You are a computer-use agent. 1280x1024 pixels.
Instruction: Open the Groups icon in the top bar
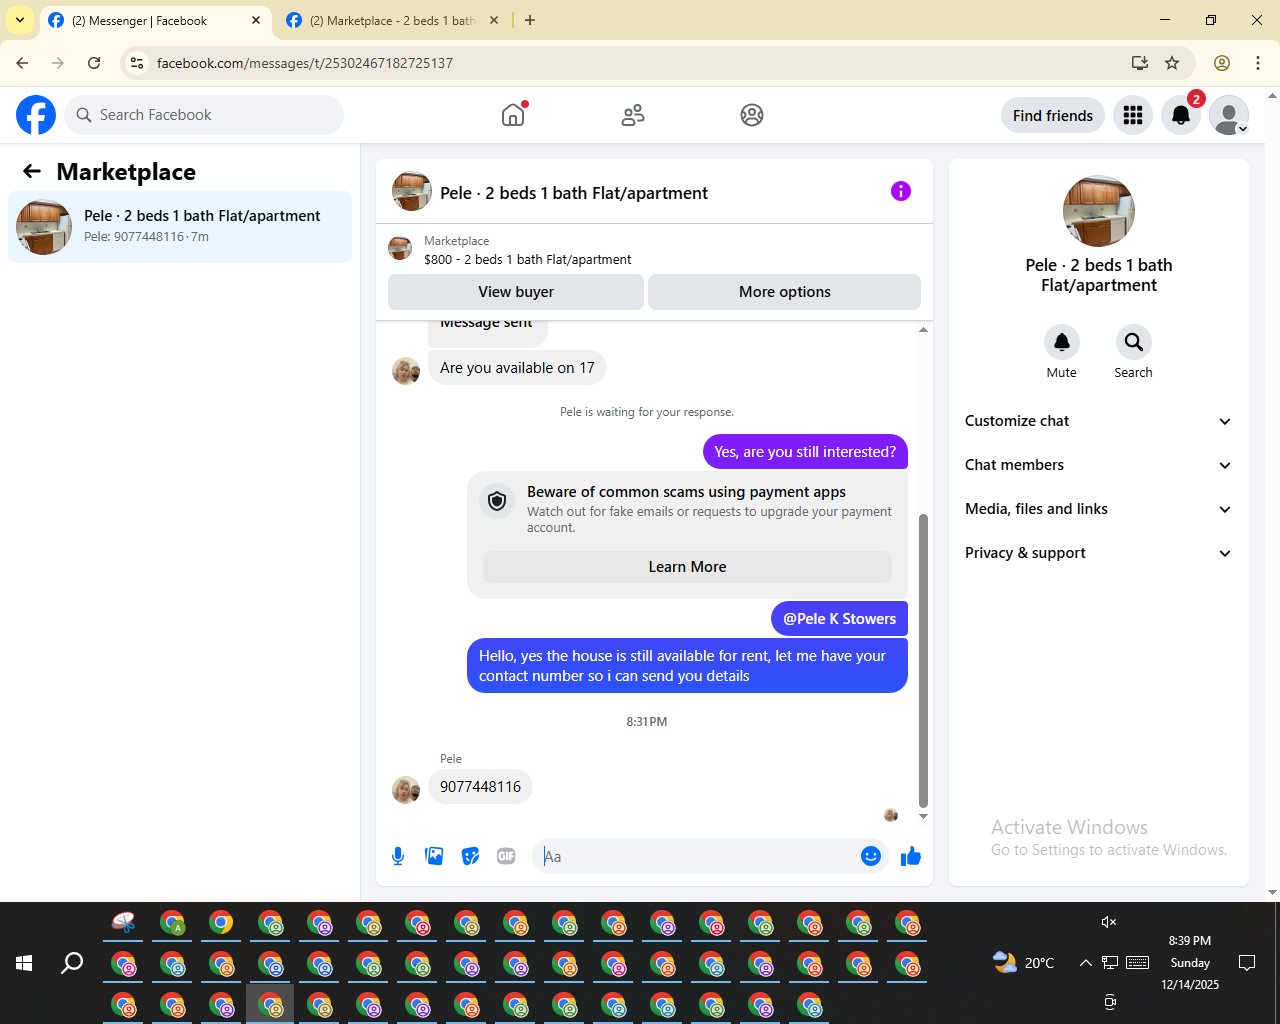(752, 115)
